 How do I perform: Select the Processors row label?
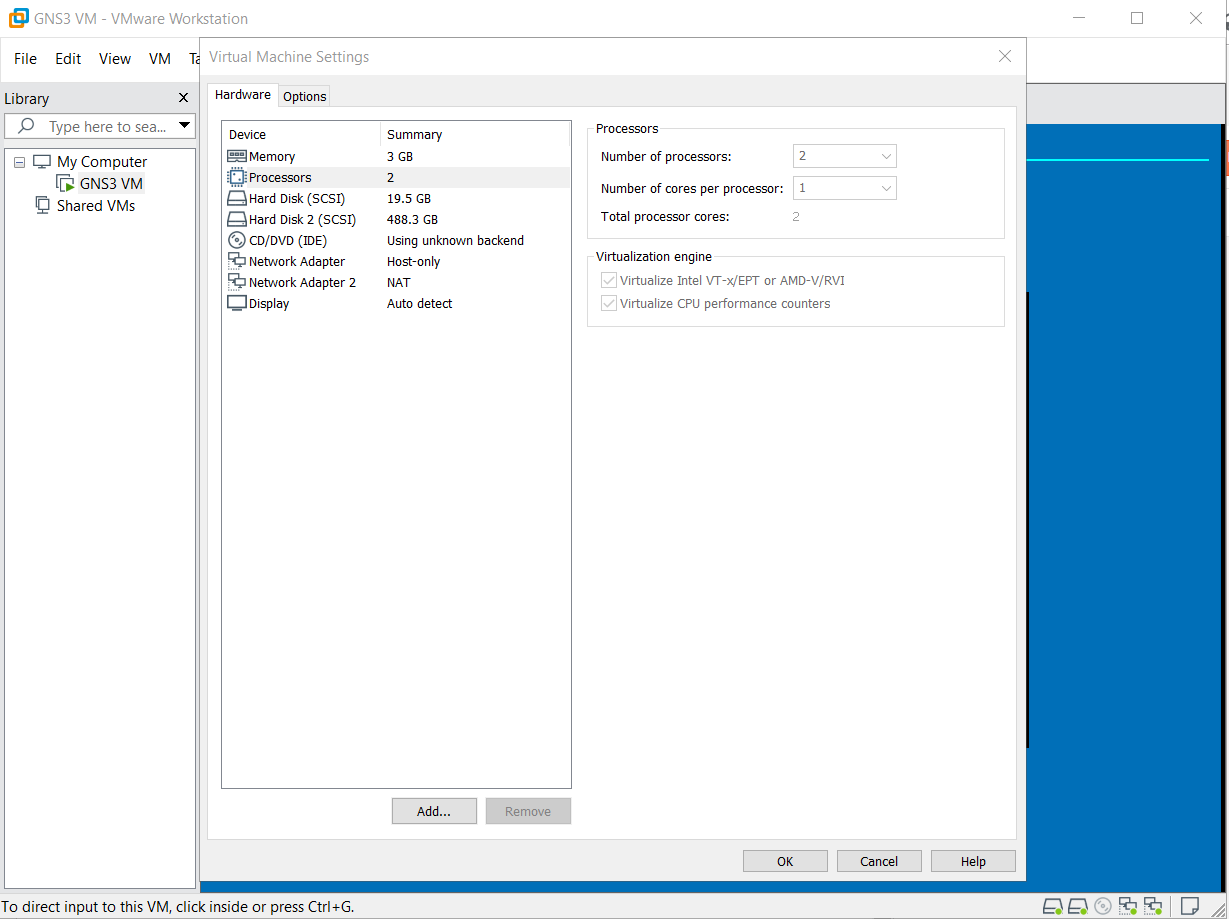[280, 177]
